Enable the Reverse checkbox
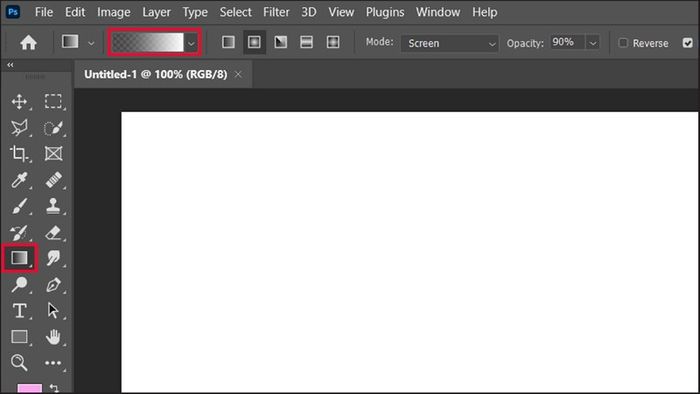The width and height of the screenshot is (700, 394). tap(623, 43)
